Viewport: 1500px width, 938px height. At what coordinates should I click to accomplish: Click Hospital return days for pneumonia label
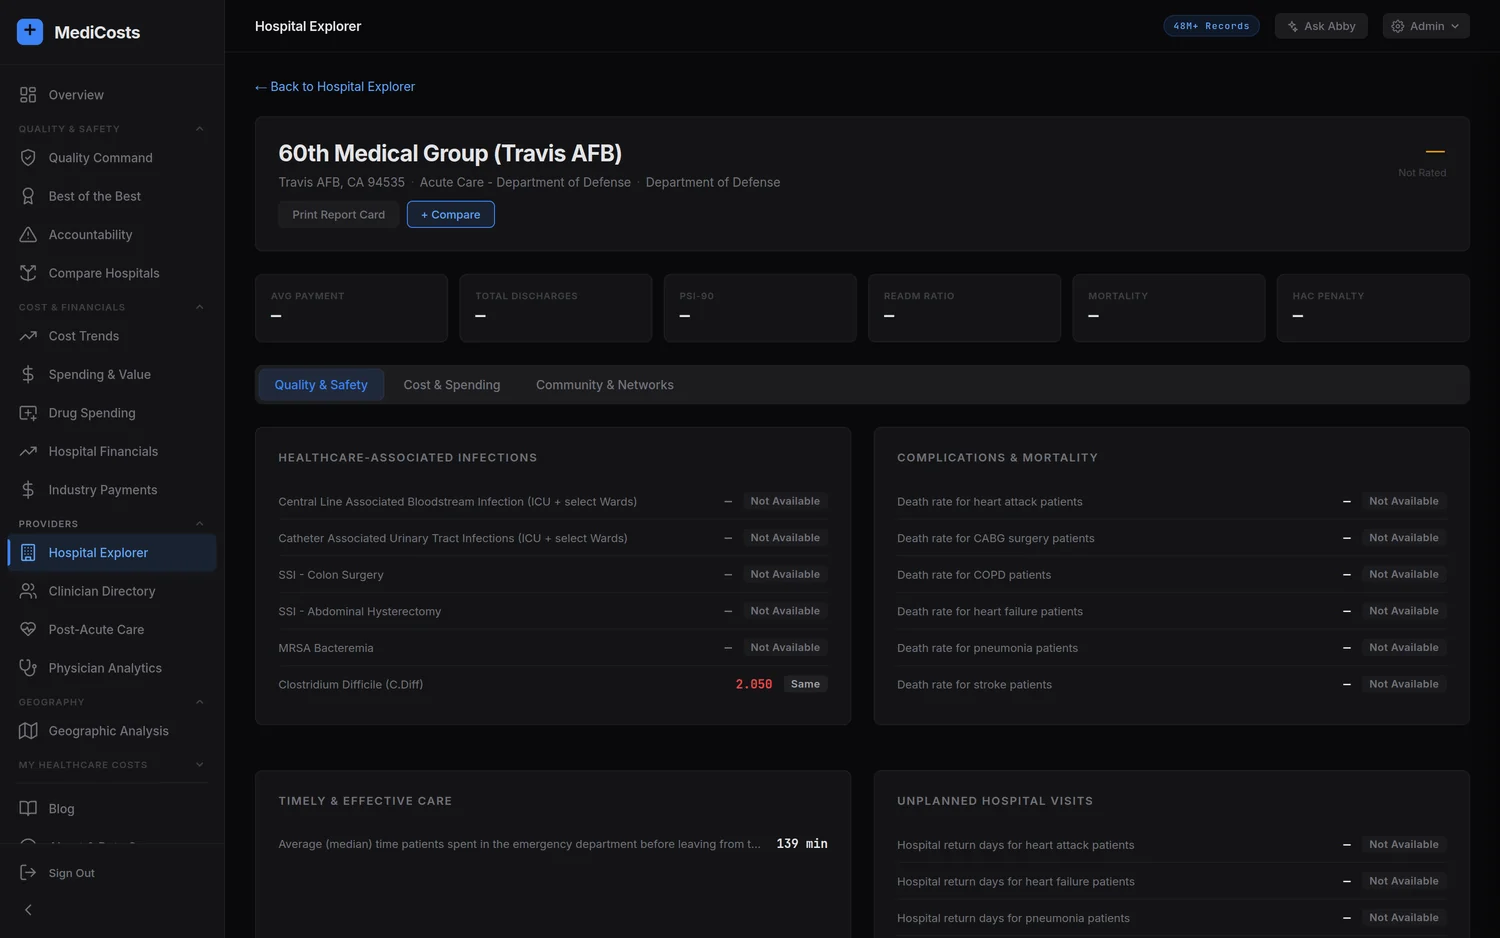click(1013, 918)
